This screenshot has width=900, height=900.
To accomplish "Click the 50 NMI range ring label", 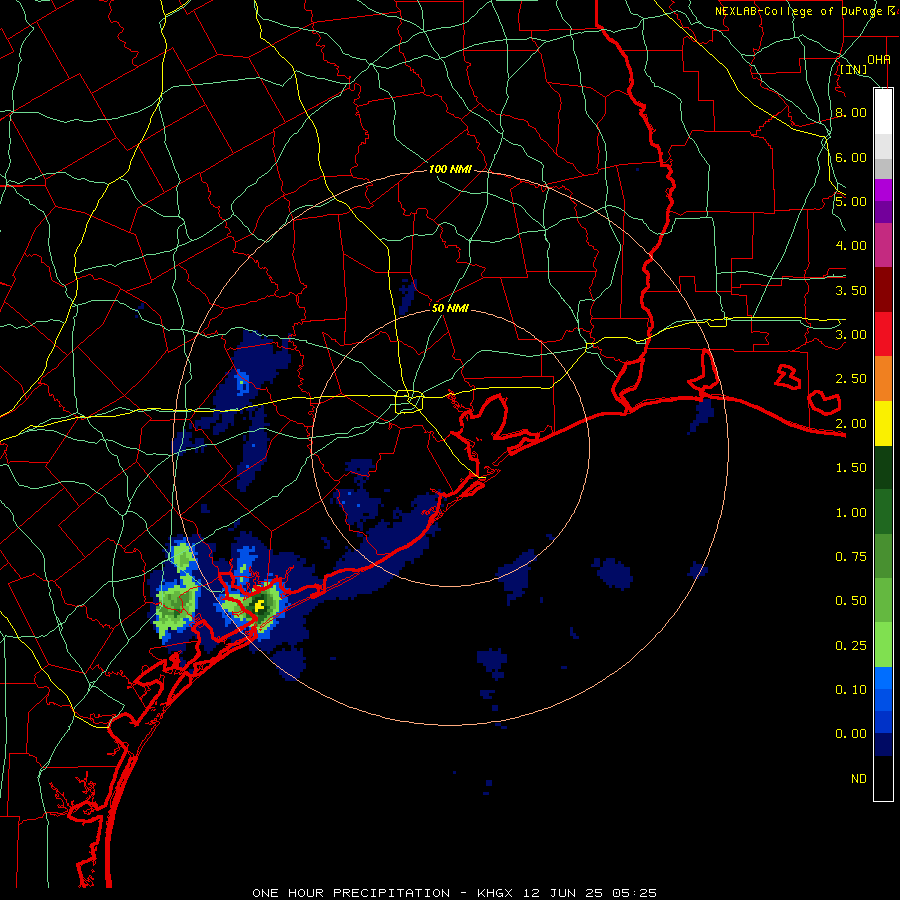I will (x=450, y=308).
